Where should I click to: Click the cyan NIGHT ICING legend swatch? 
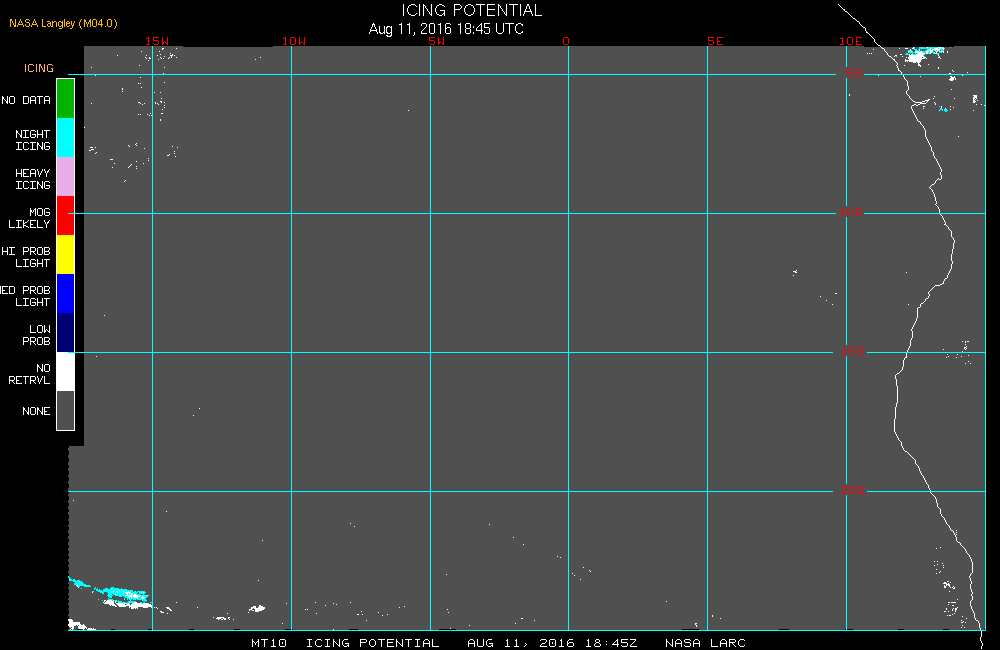pyautogui.click(x=66, y=138)
